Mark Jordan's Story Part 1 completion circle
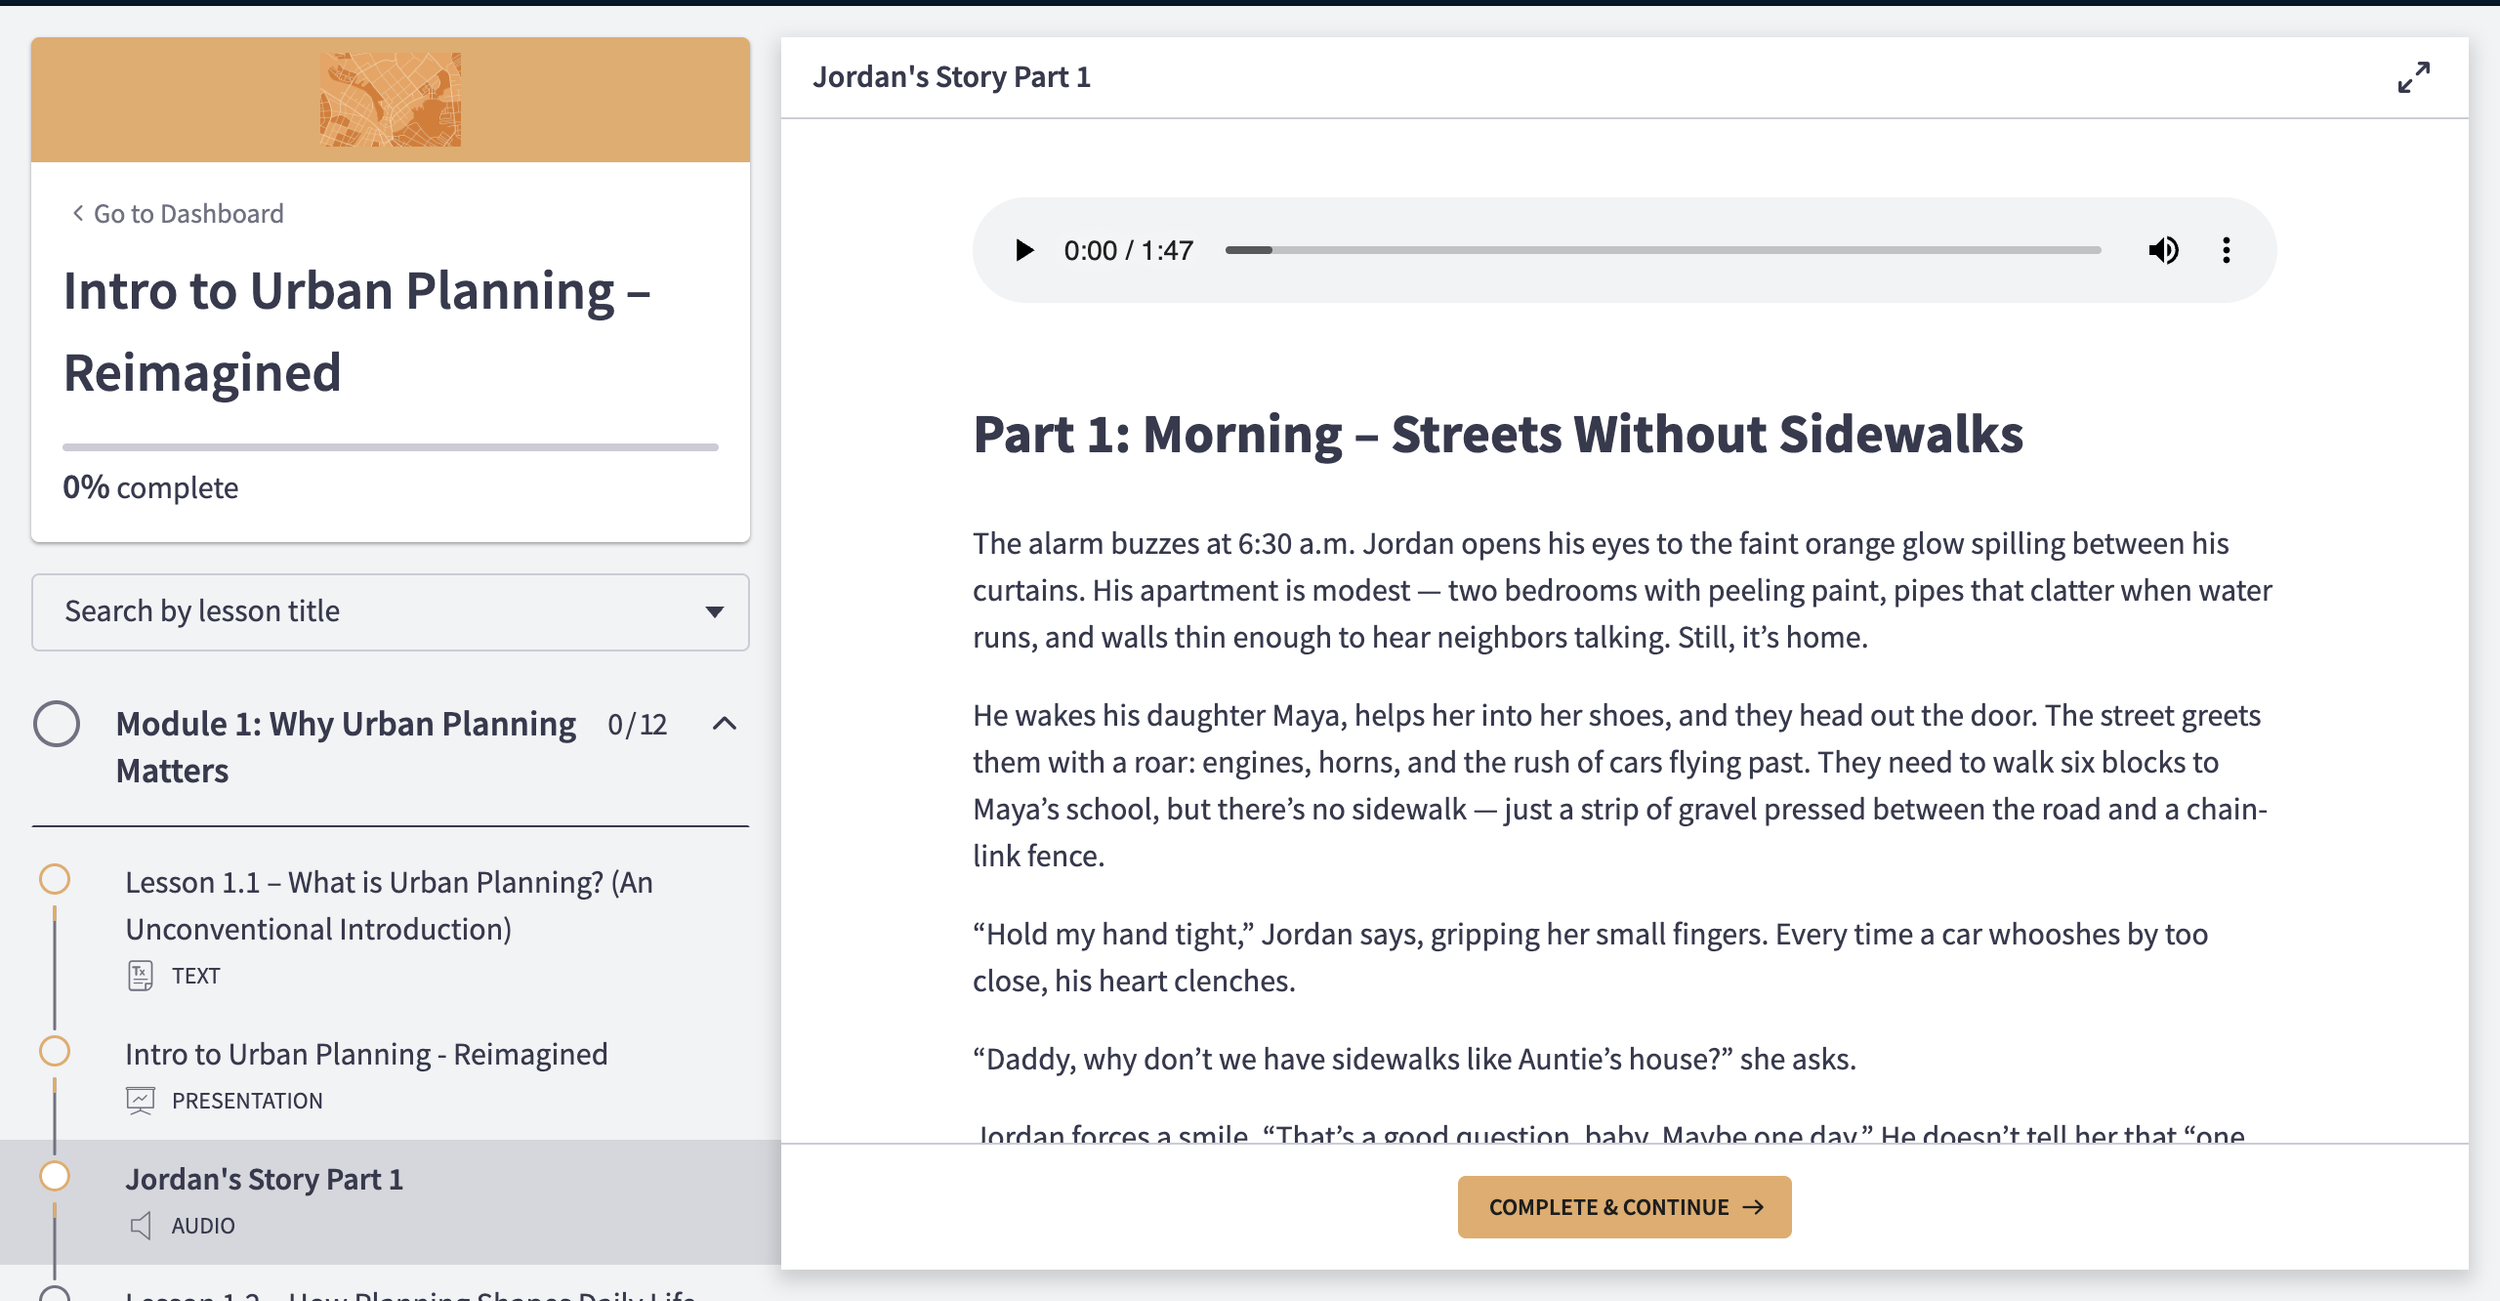2500x1301 pixels. click(55, 1177)
